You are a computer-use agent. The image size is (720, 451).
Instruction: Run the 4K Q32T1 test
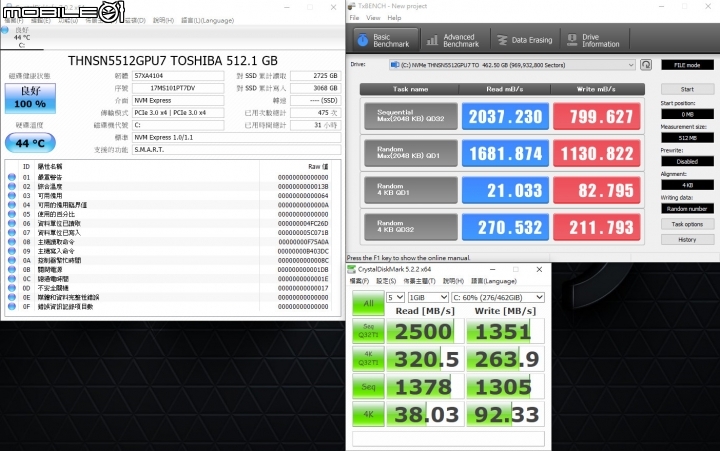368,359
